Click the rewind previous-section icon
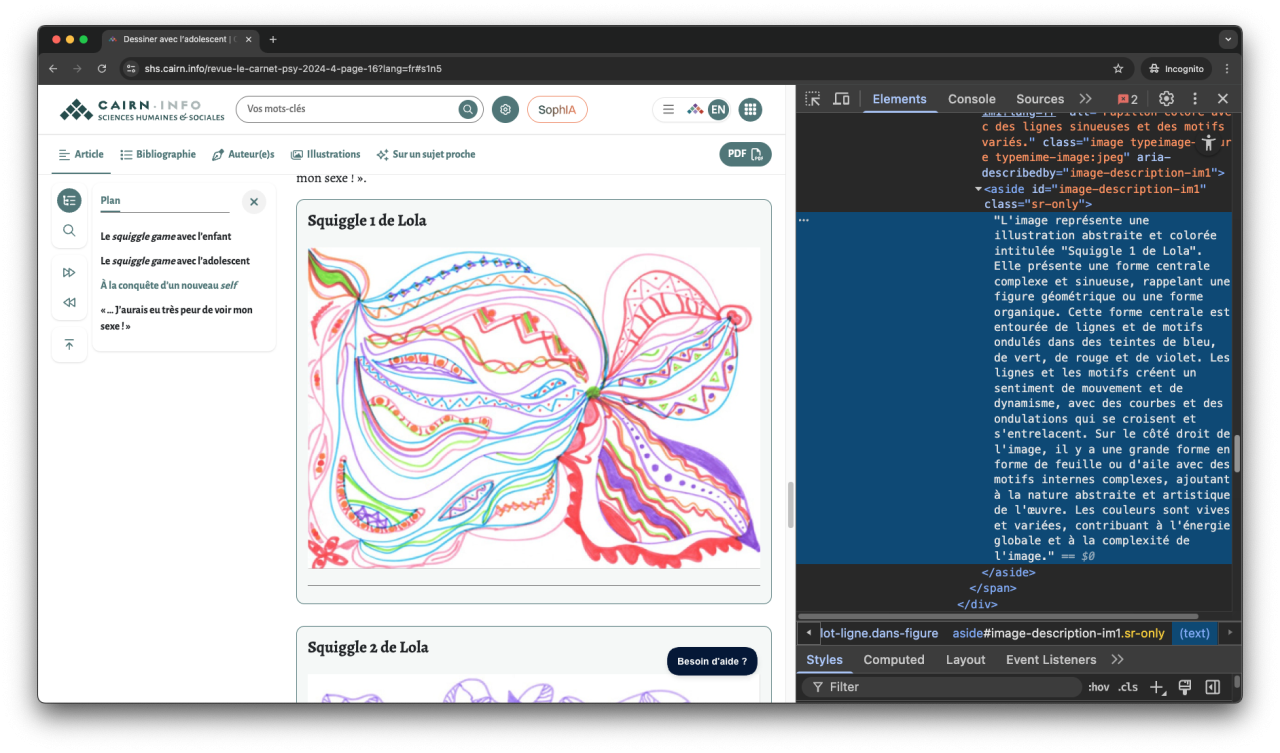The width and height of the screenshot is (1280, 753). (69, 302)
